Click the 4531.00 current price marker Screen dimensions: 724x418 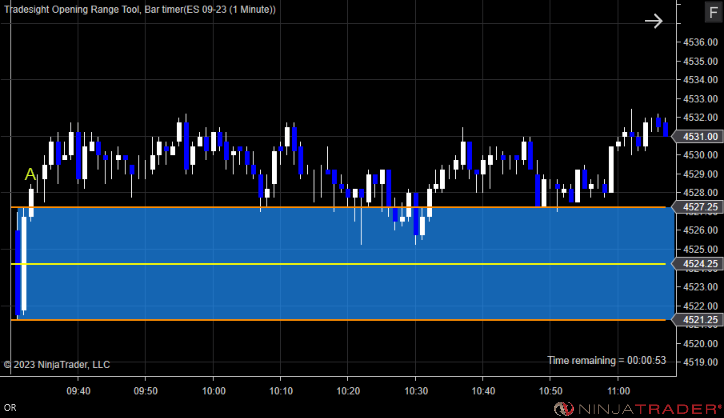pos(697,137)
